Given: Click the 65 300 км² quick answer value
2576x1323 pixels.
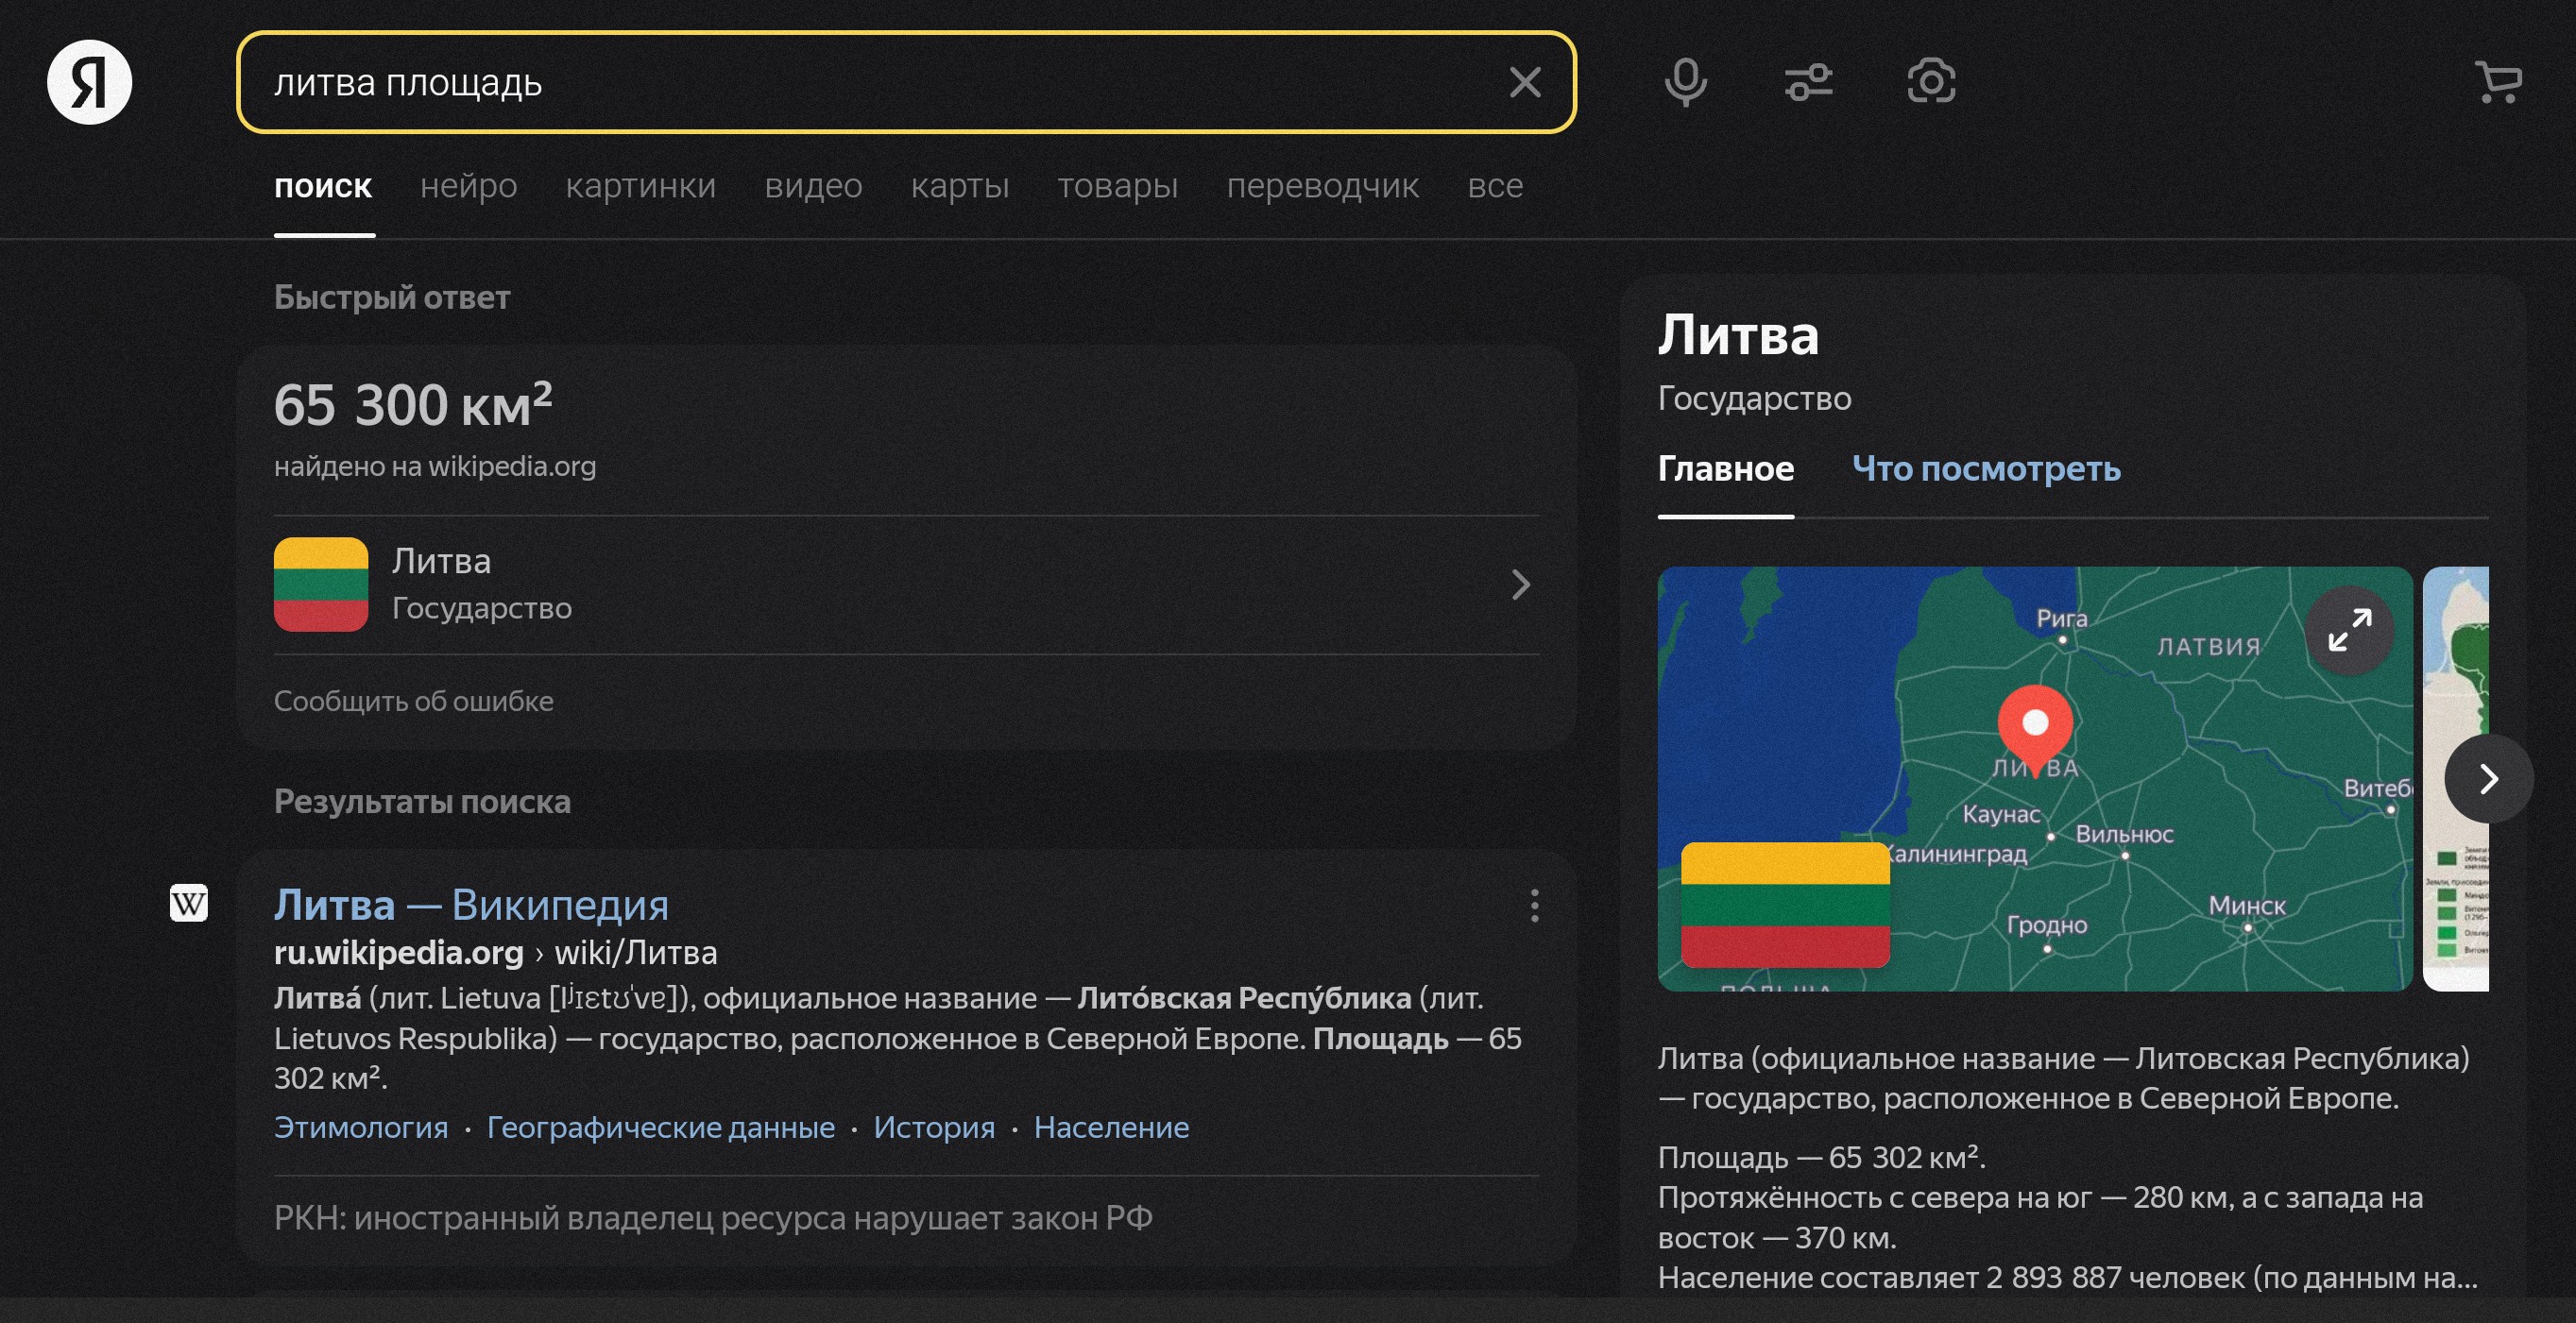Looking at the screenshot, I should tap(413, 404).
